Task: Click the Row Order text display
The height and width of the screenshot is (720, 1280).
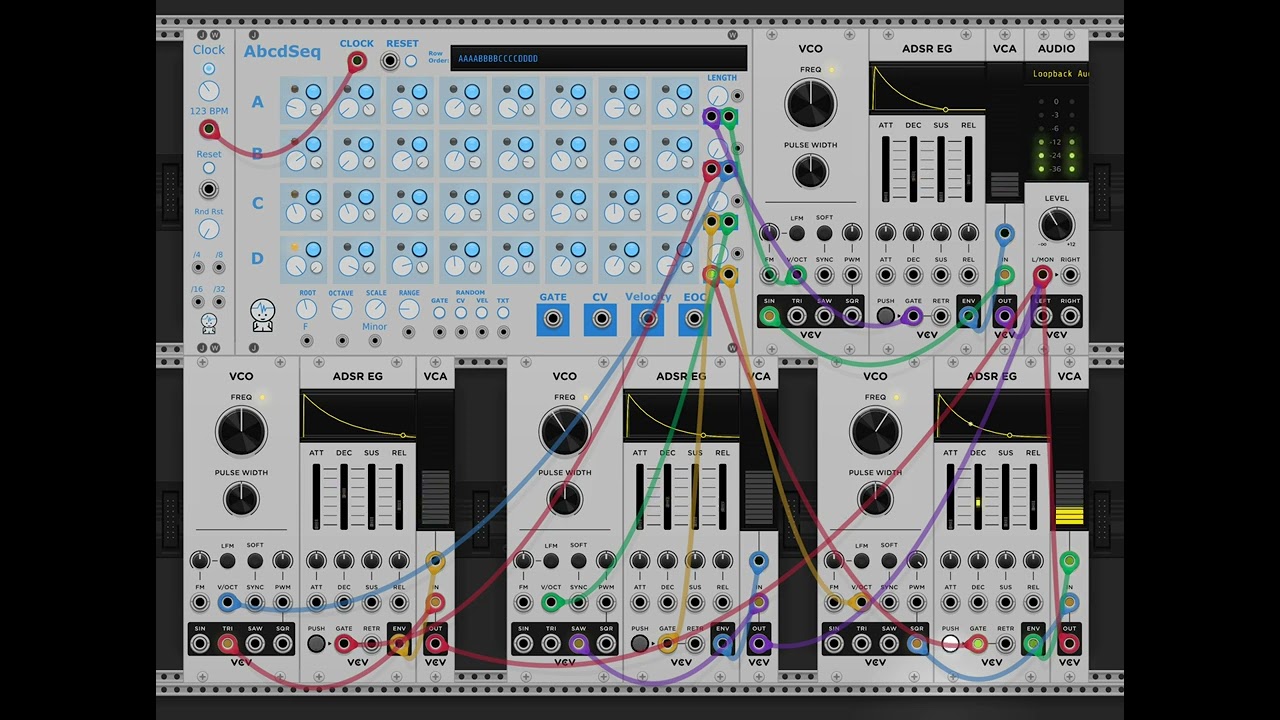Action: point(598,58)
